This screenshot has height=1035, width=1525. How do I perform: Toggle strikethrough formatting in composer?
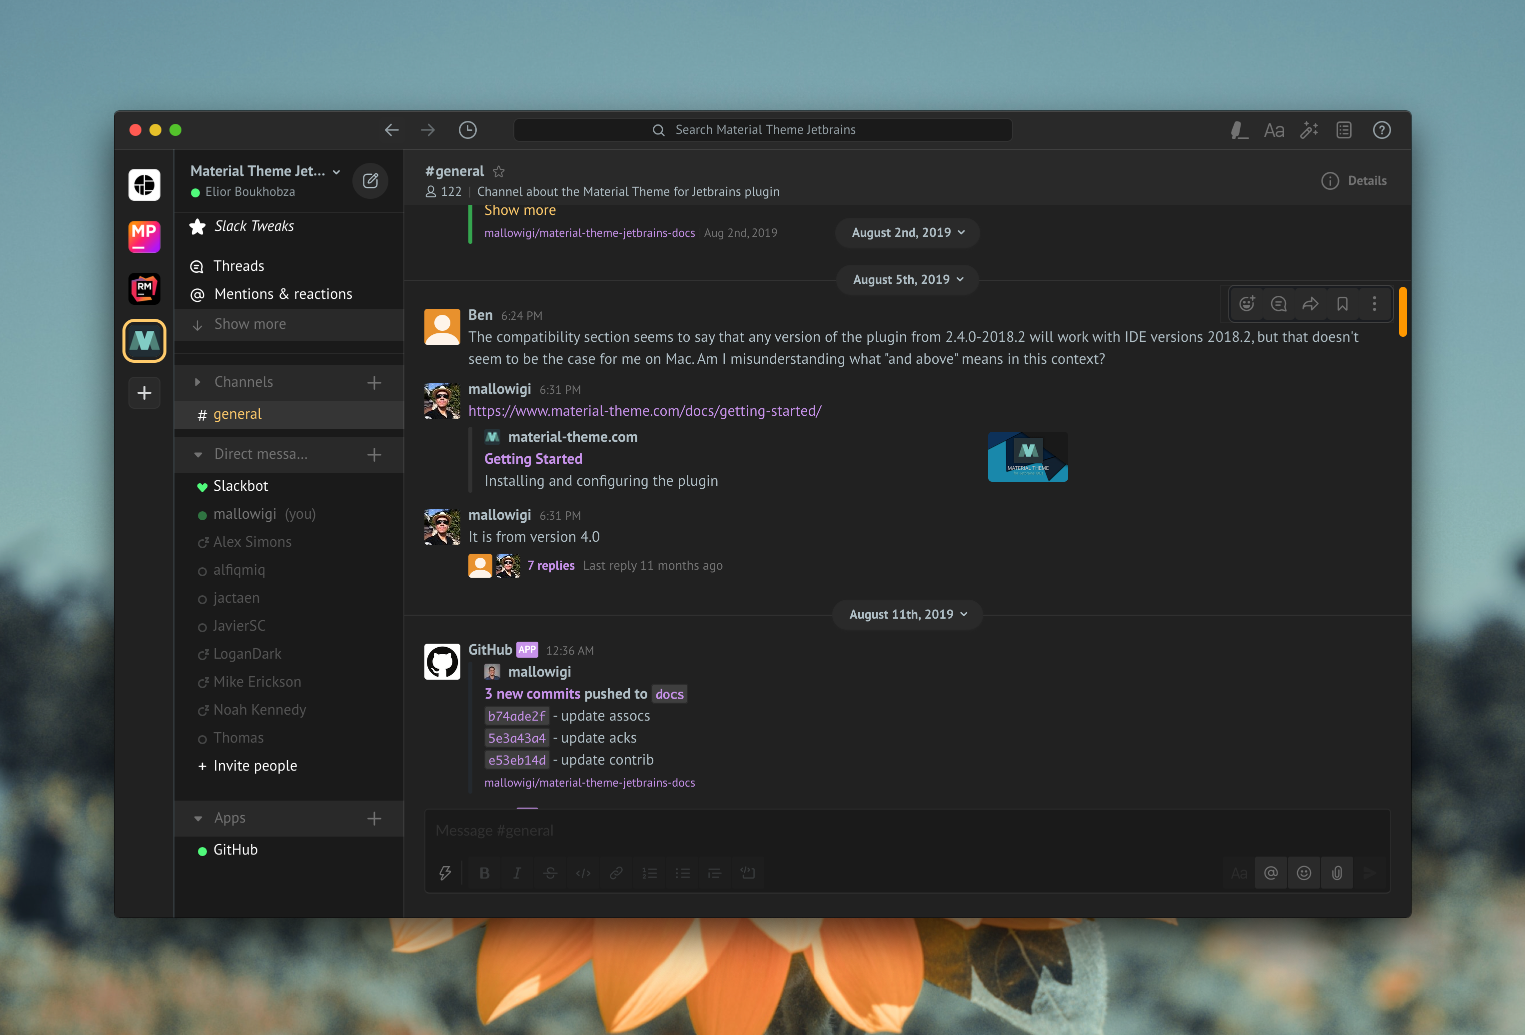(550, 873)
